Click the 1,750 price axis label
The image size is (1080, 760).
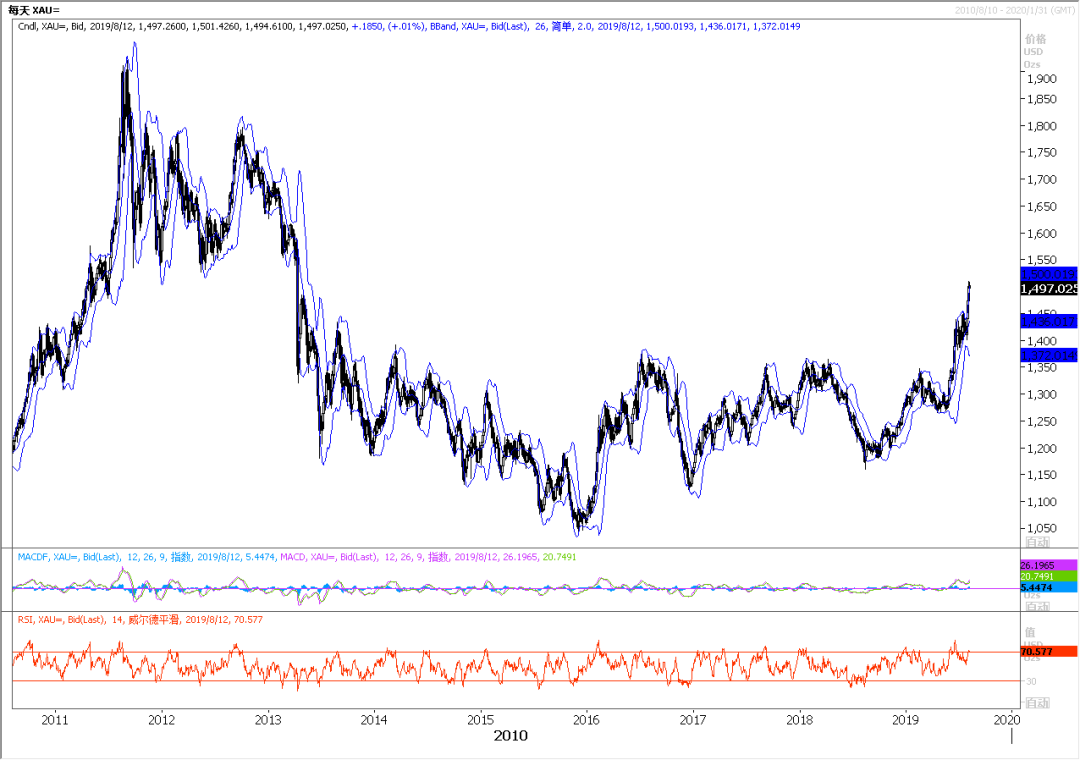1041,153
